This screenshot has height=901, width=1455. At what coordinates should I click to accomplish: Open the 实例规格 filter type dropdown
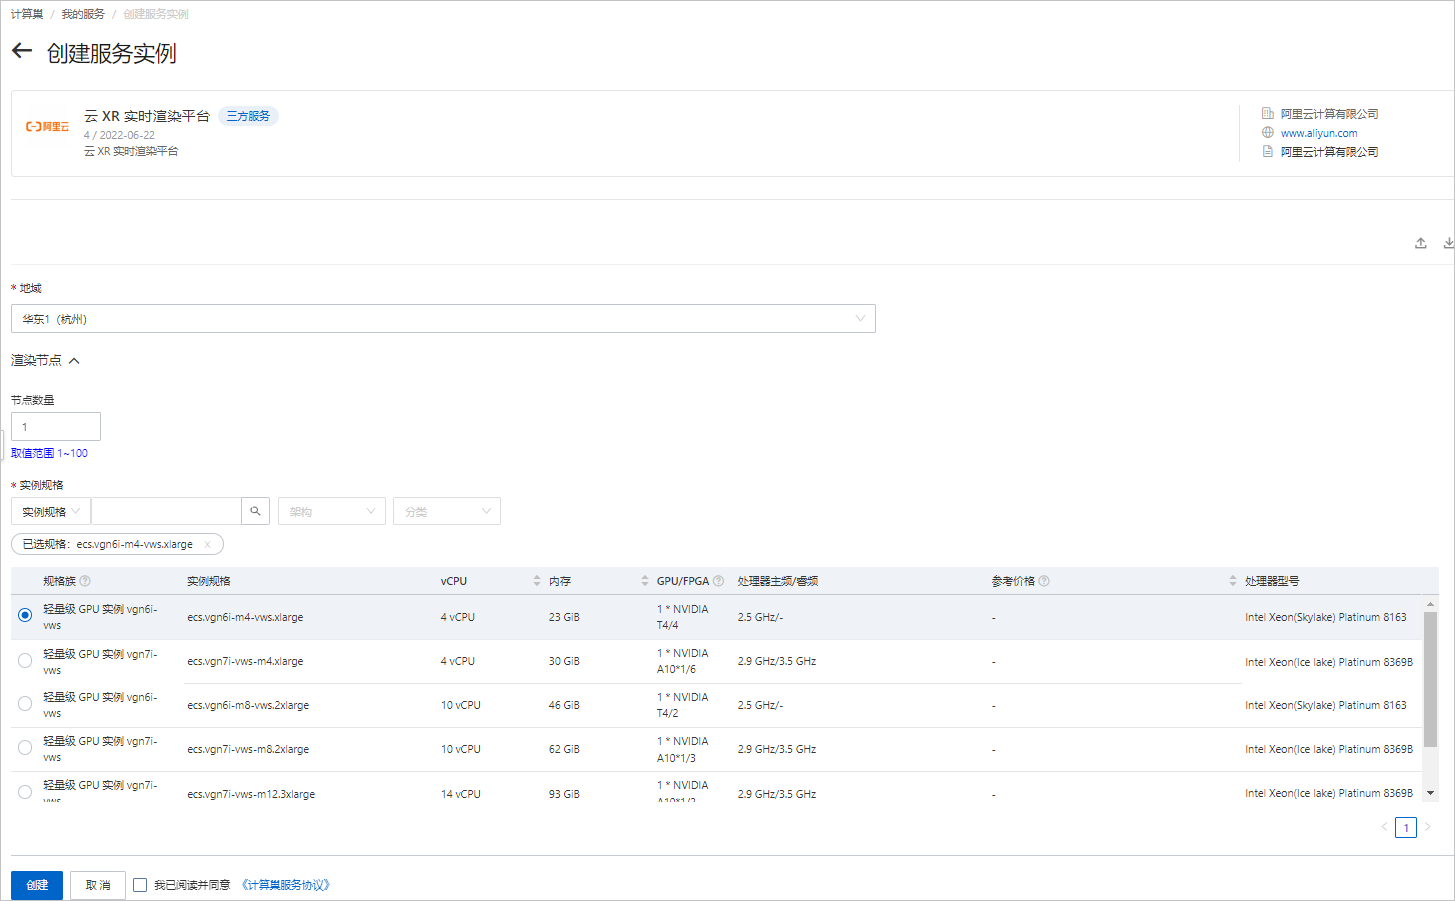51,511
